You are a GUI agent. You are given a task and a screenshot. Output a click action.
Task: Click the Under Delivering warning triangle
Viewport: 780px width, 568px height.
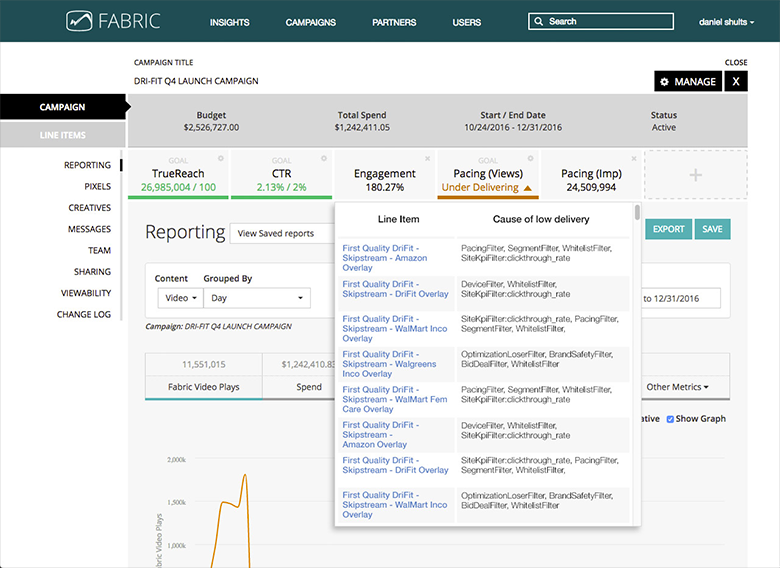pyautogui.click(x=527, y=188)
